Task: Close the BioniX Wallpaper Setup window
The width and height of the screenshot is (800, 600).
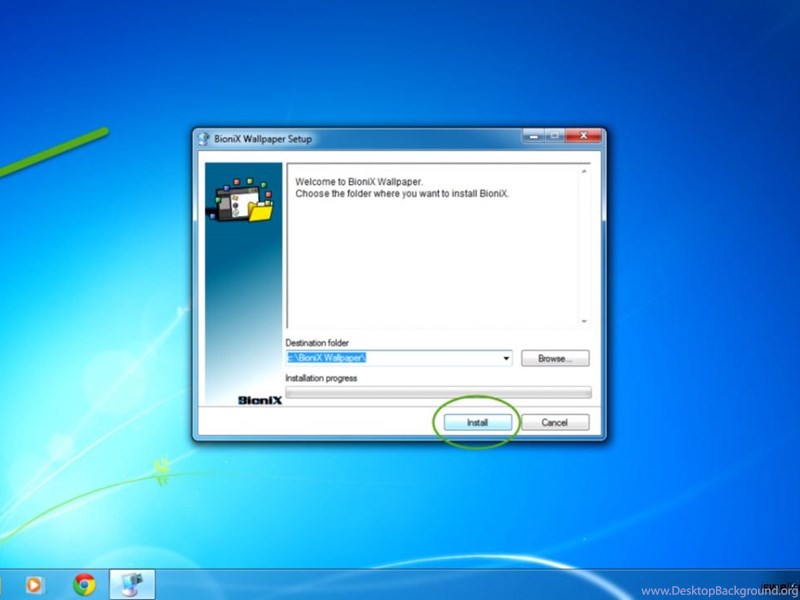Action: click(x=584, y=136)
